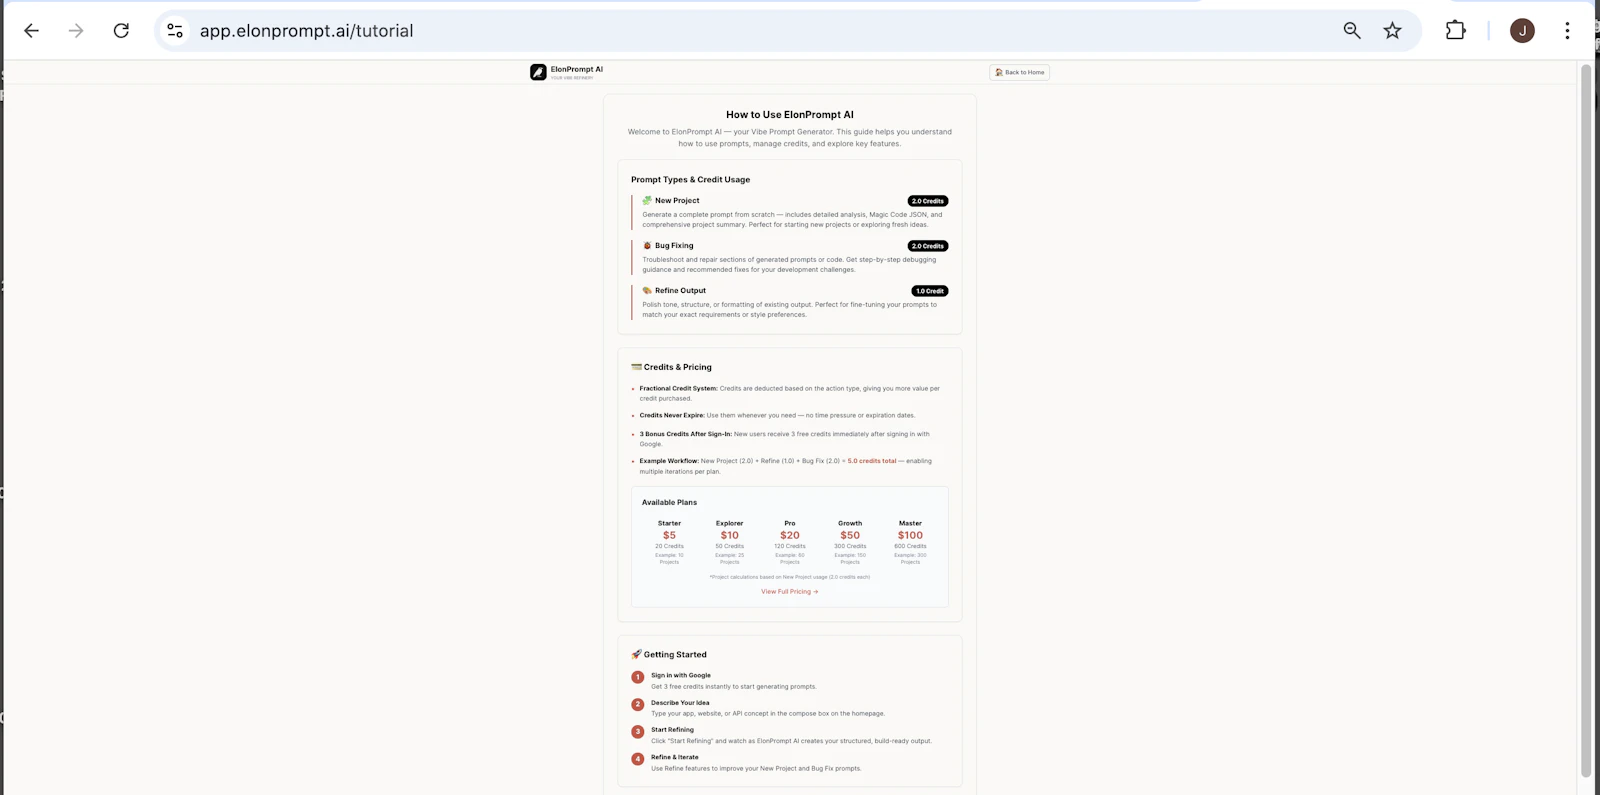Click the "Sign in with Google" step title
The image size is (1600, 795).
click(x=681, y=675)
